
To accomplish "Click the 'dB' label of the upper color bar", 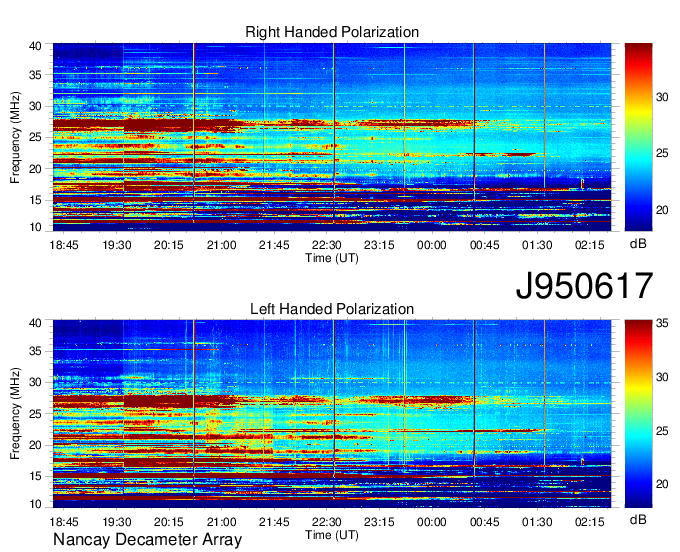I will 638,244.
